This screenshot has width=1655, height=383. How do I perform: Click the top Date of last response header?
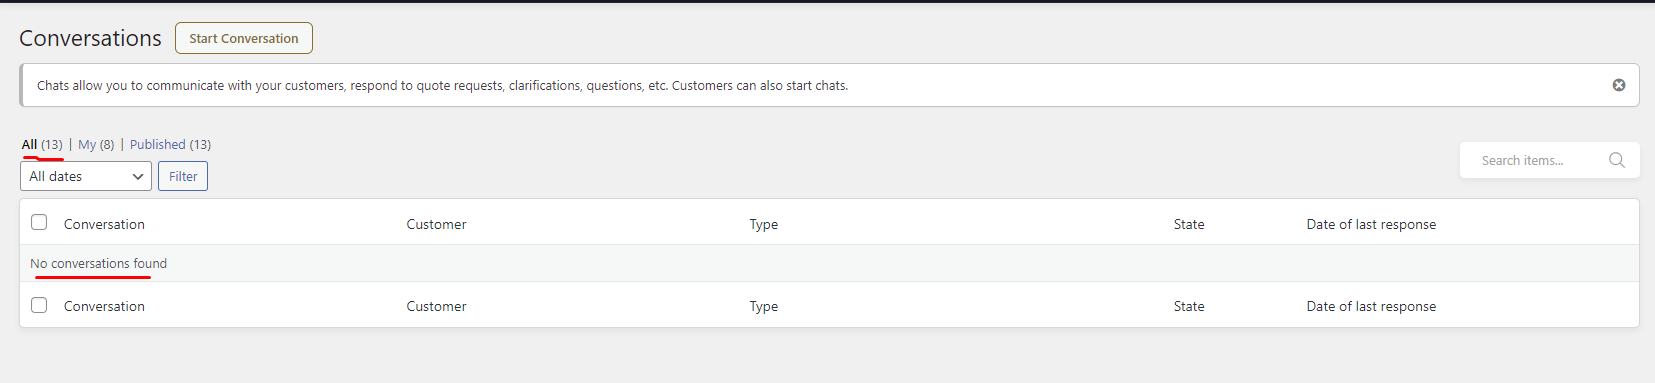coord(1371,224)
